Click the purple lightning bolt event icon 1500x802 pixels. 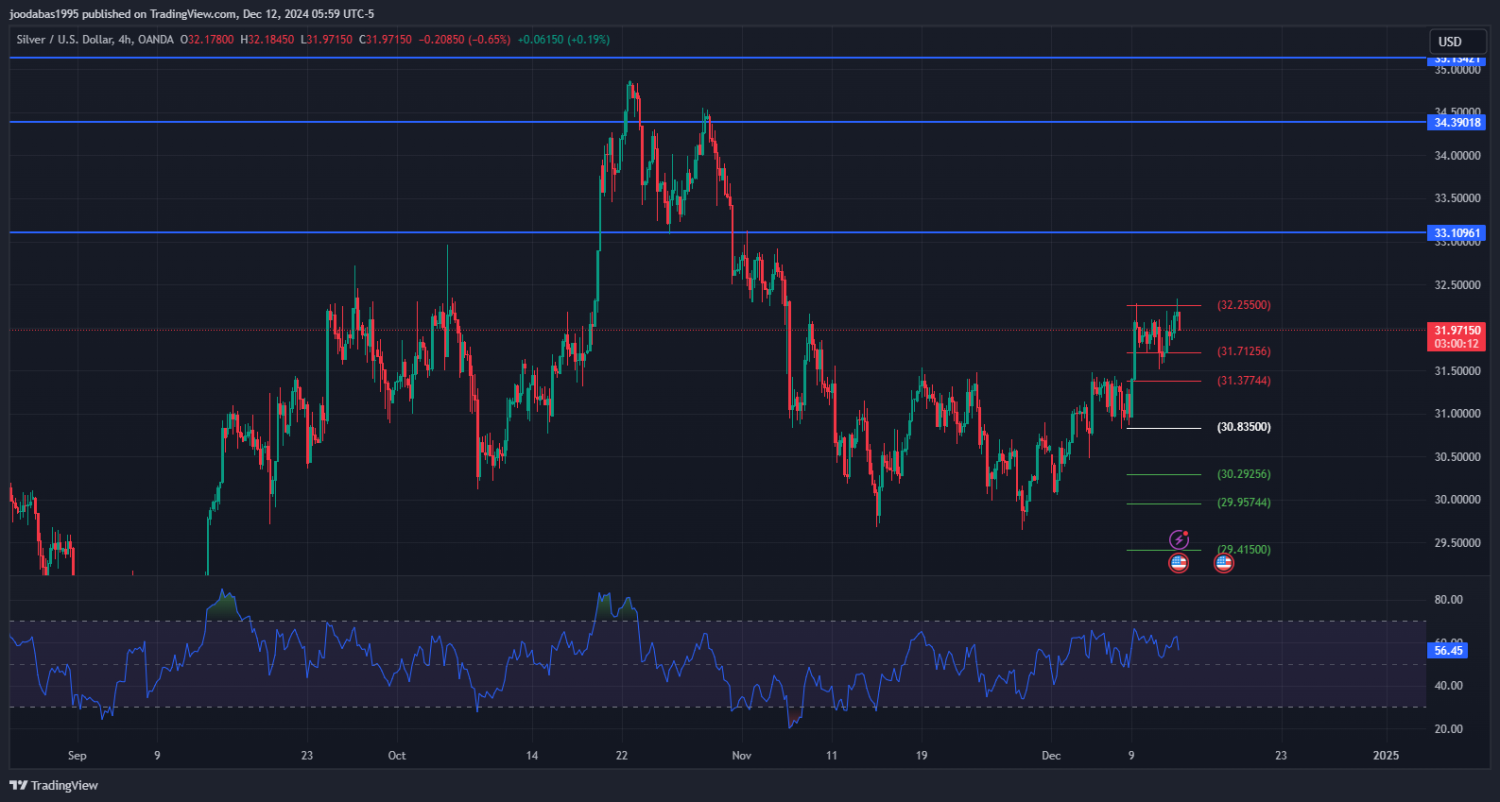[1179, 540]
